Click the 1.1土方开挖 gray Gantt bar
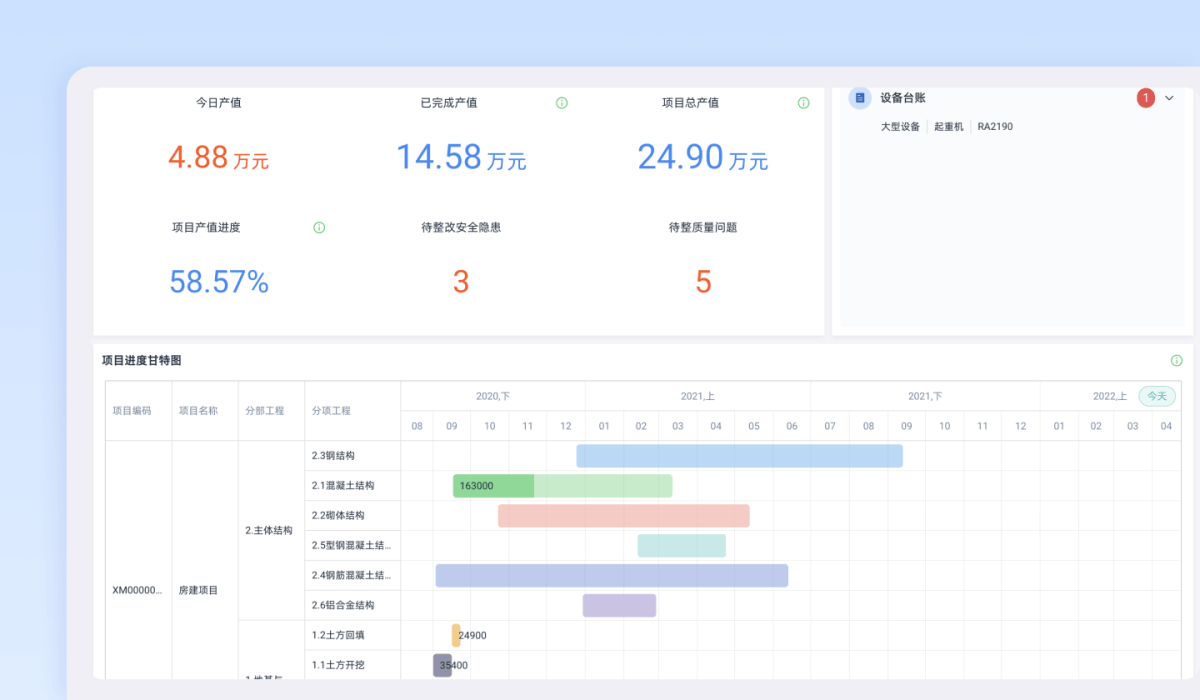The image size is (1200, 700). (443, 666)
